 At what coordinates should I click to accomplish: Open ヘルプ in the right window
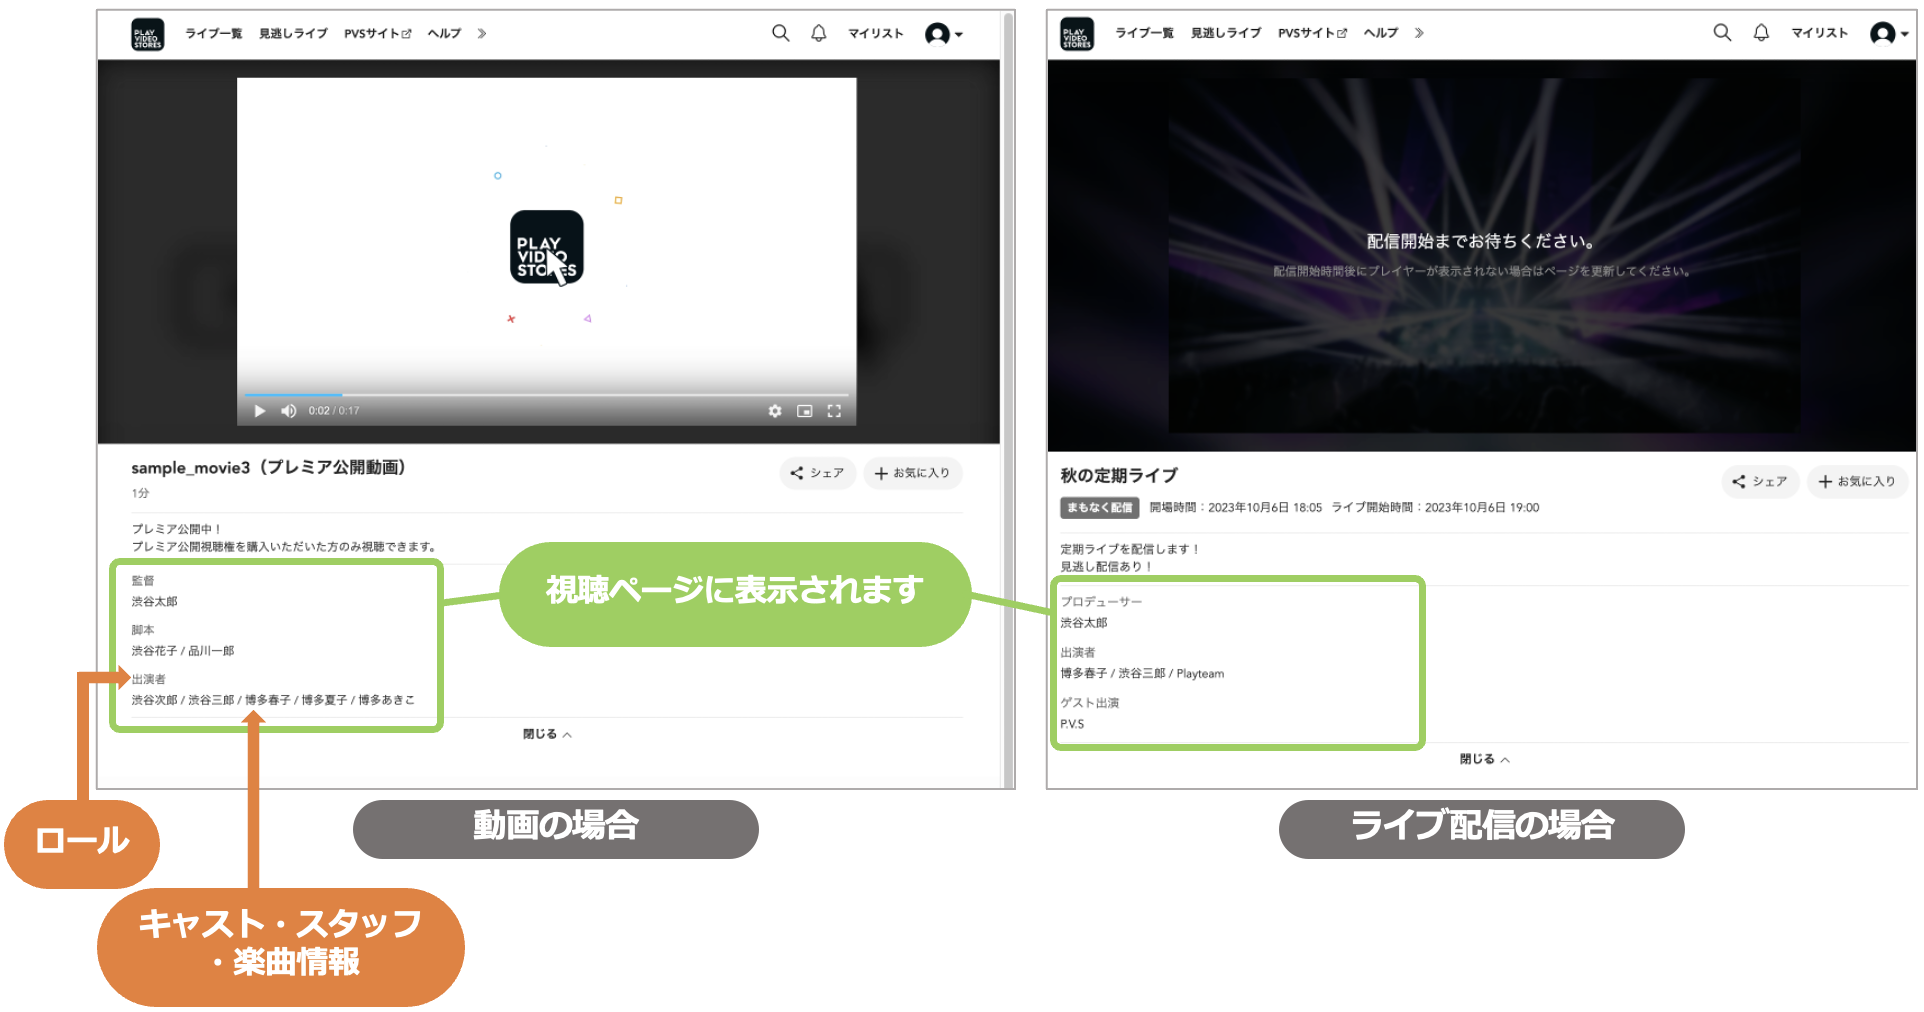pyautogui.click(x=1381, y=33)
